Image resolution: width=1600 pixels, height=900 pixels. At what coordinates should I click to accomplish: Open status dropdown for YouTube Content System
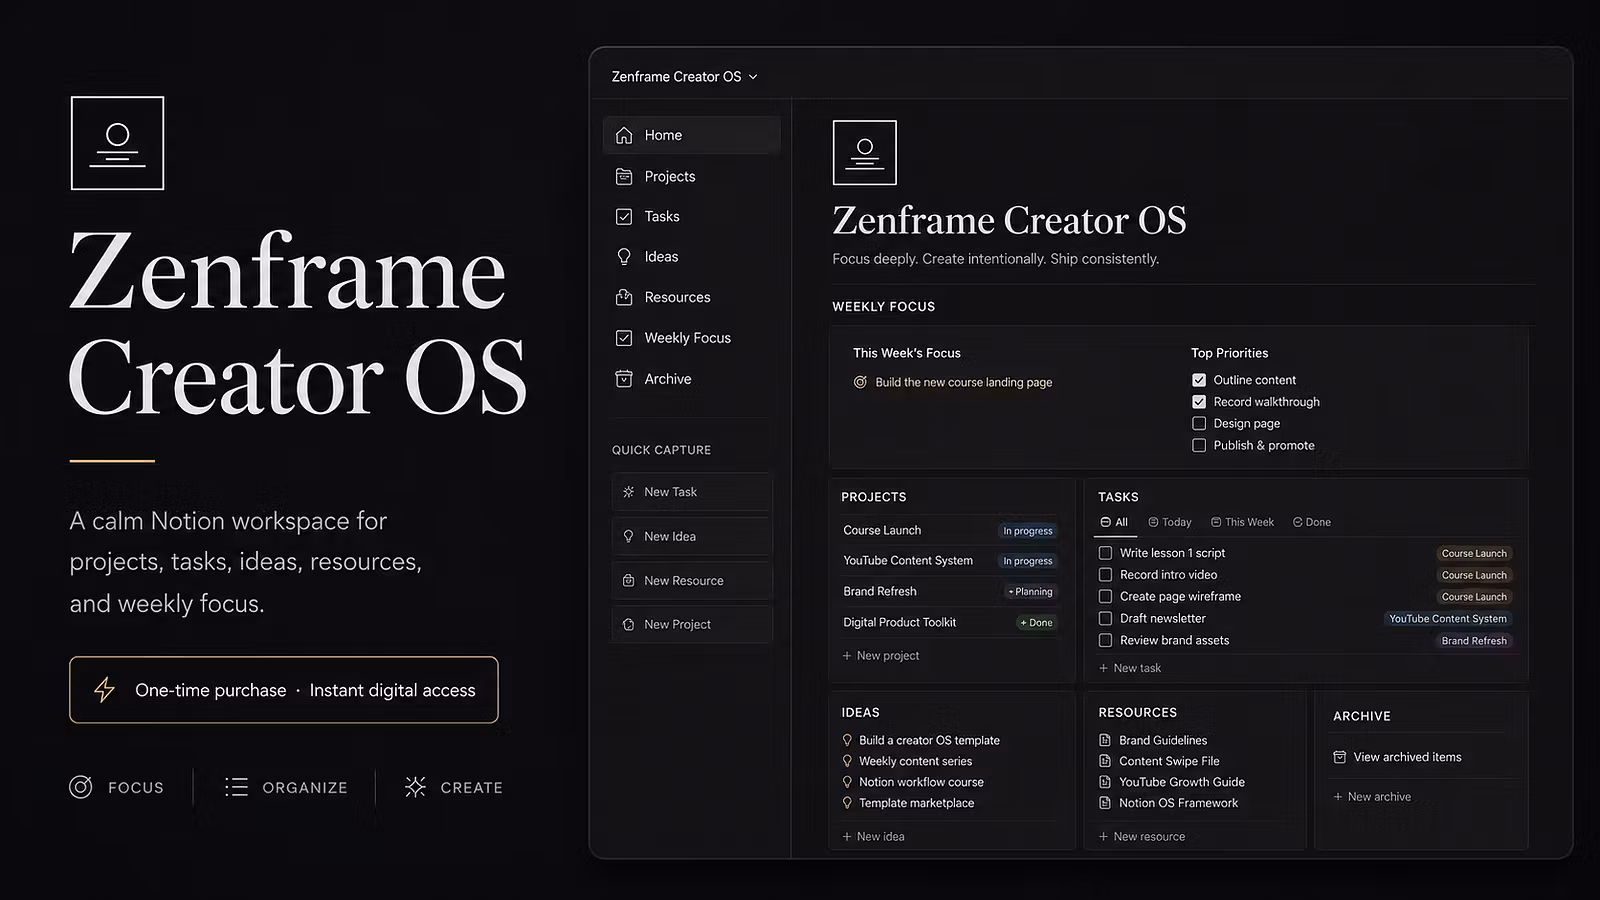1028,561
